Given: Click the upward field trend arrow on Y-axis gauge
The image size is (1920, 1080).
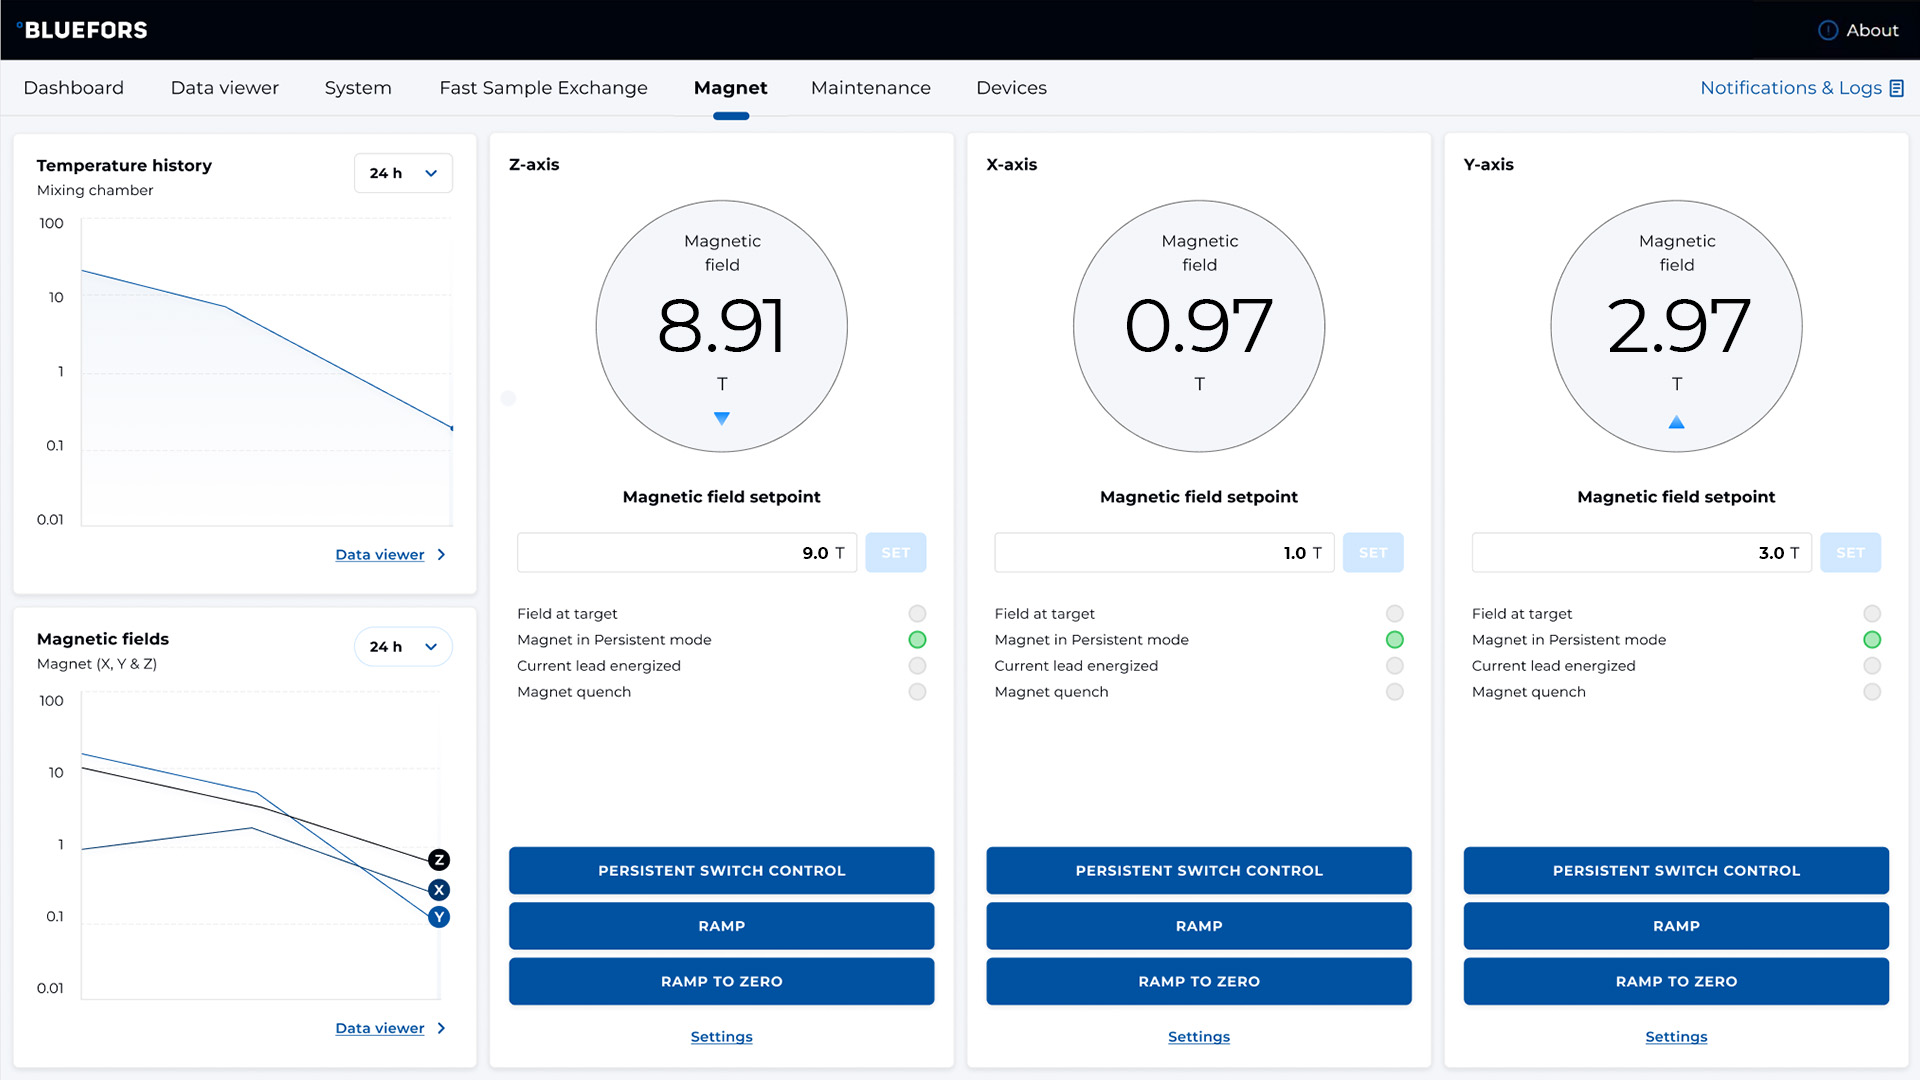Looking at the screenshot, I should pos(1676,422).
